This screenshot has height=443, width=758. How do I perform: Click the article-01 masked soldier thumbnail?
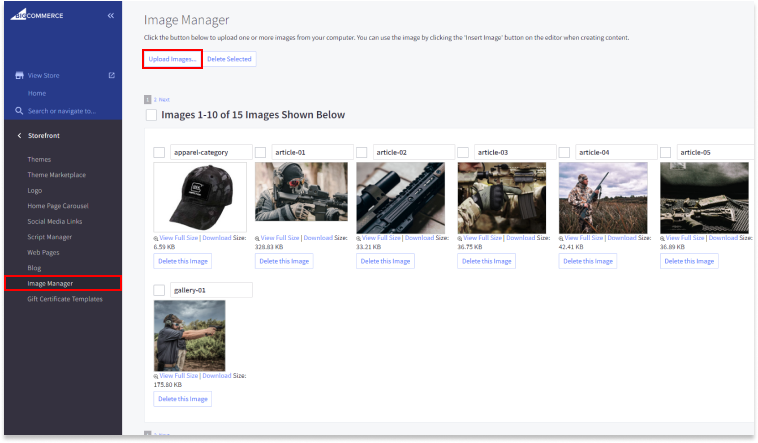[x=301, y=192]
